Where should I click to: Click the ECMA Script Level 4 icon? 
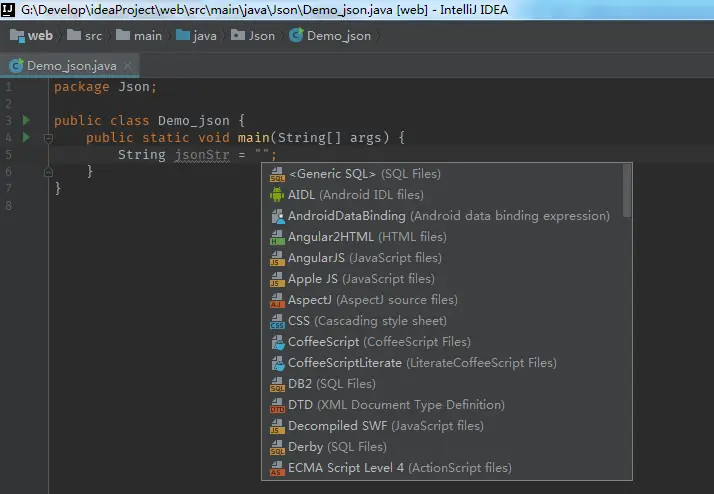pyautogui.click(x=277, y=468)
